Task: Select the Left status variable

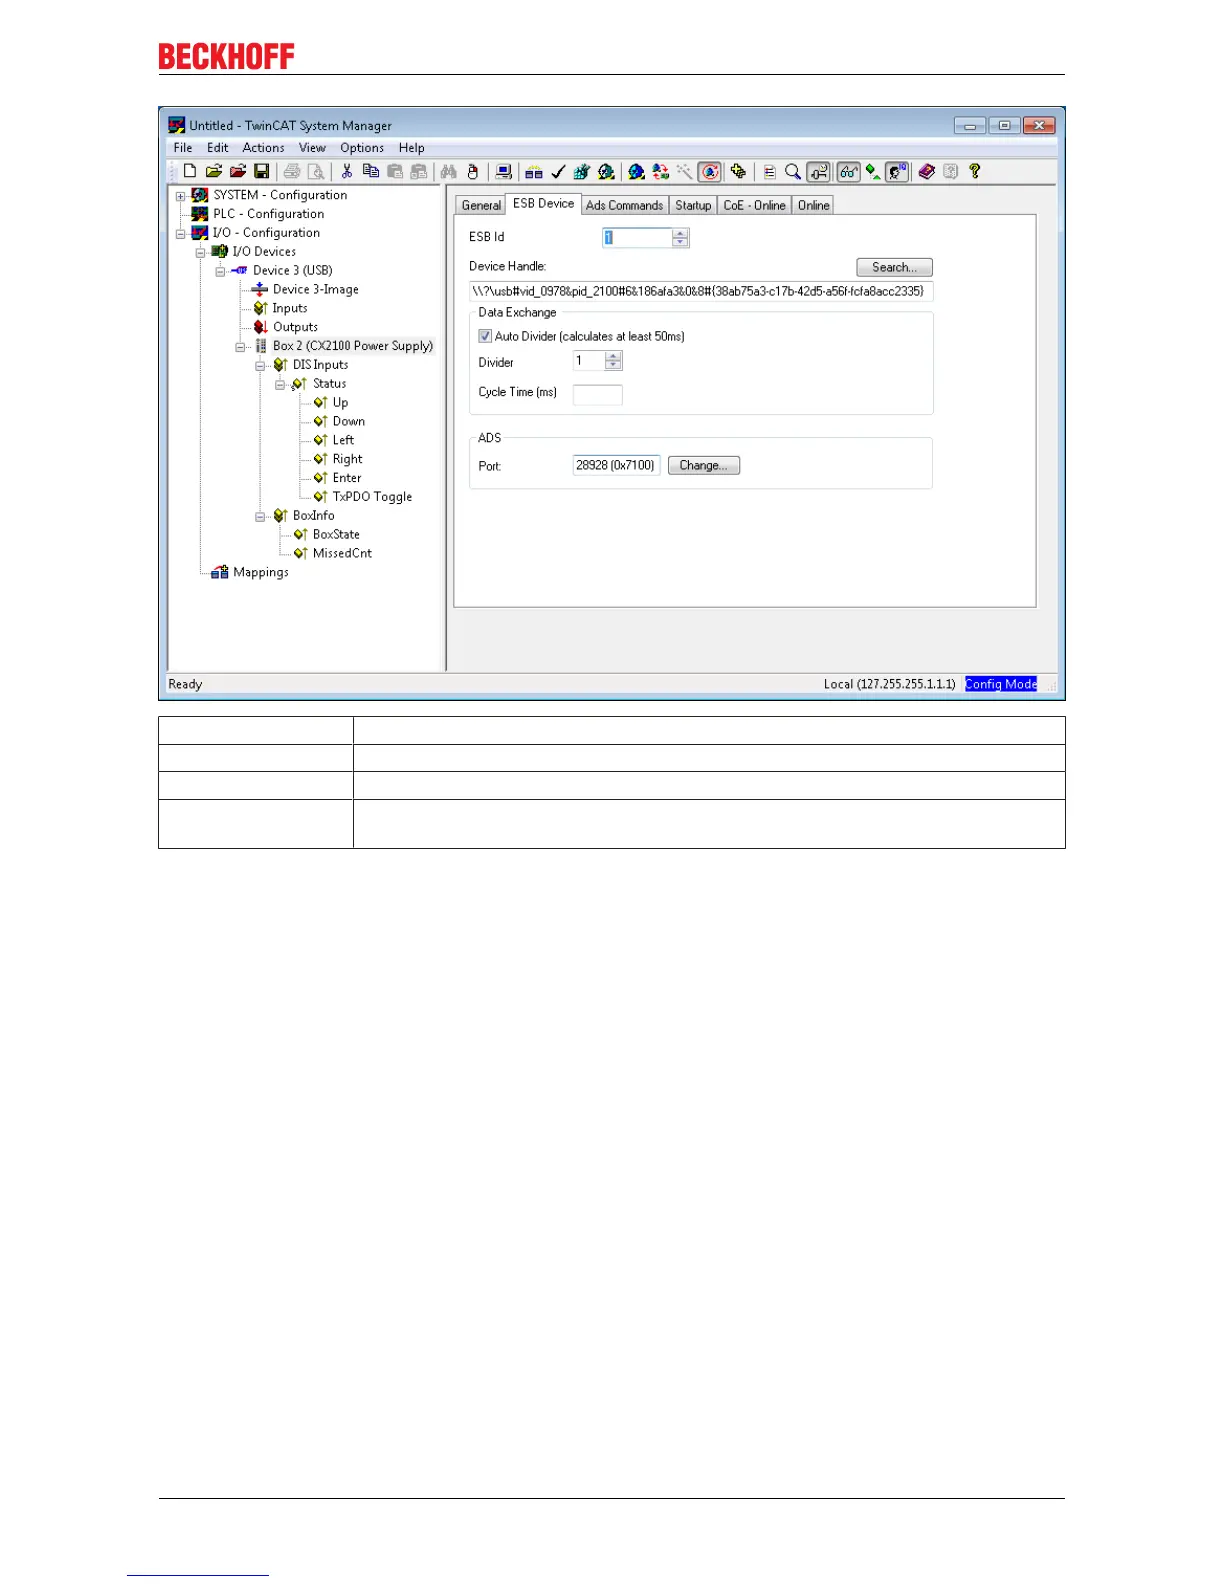Action: (x=343, y=440)
